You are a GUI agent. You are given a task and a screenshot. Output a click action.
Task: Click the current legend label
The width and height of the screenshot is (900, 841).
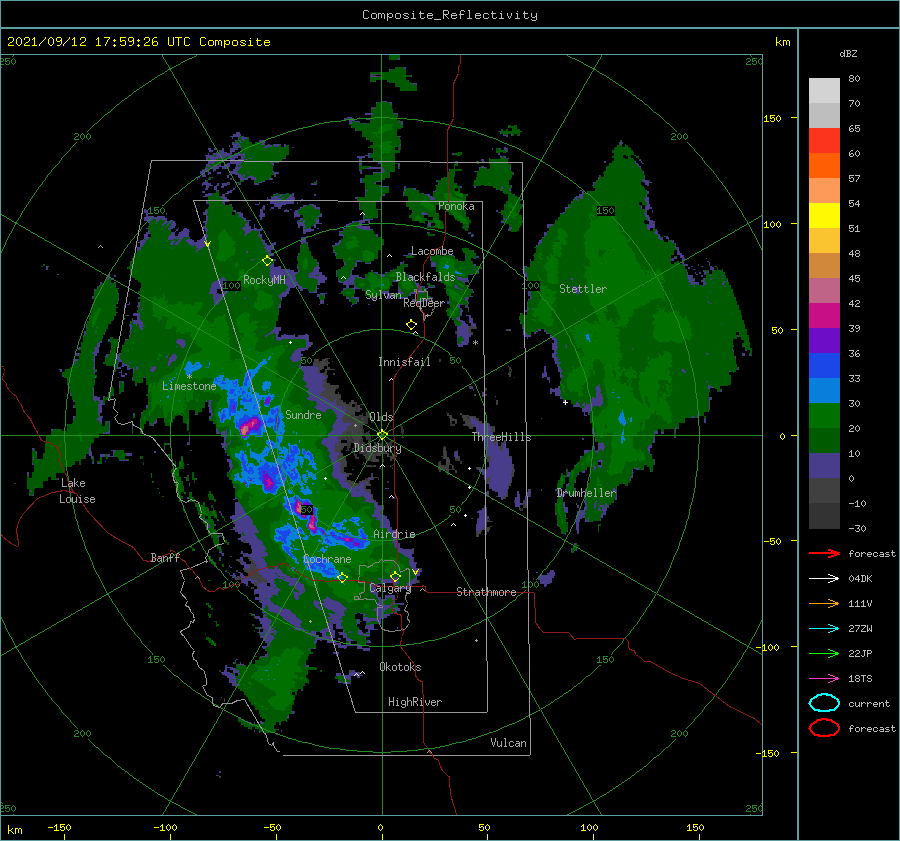coord(869,703)
